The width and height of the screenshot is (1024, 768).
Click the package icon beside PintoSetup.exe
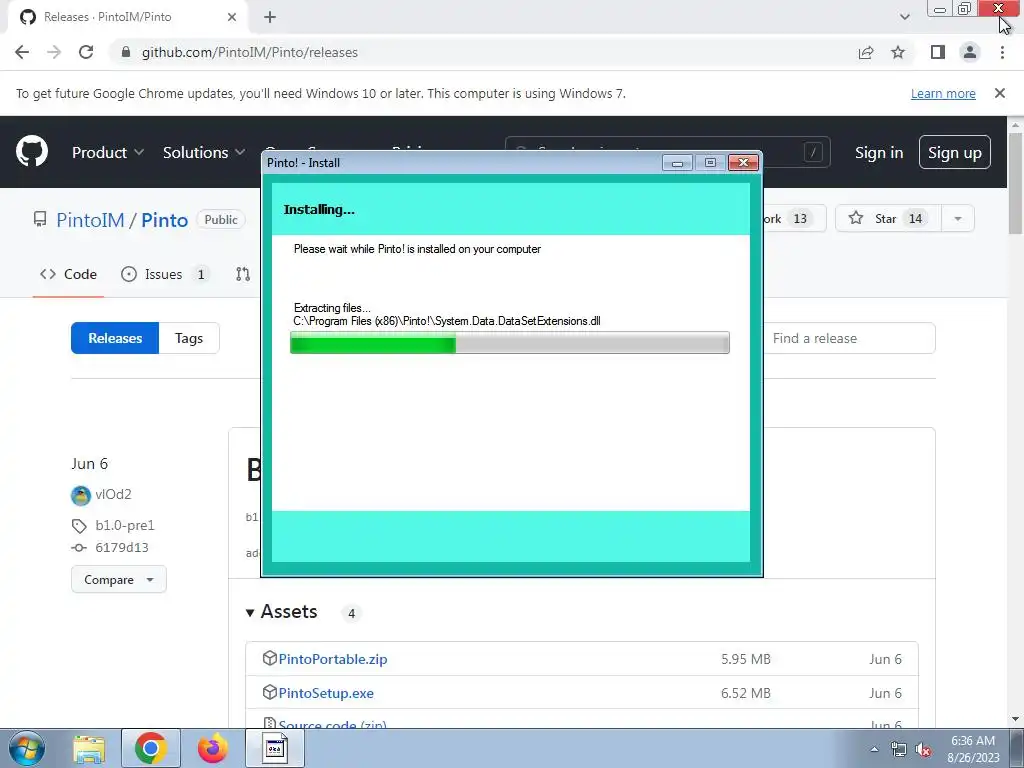269,692
